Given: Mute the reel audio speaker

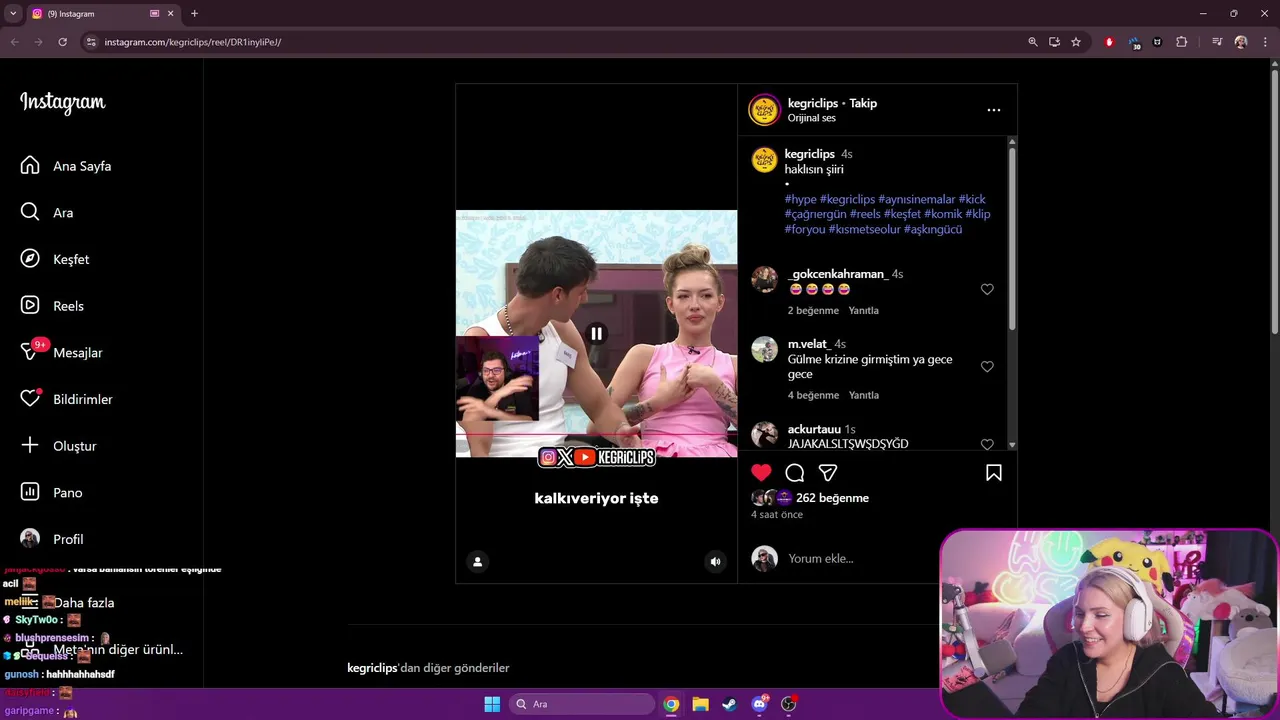Looking at the screenshot, I should (x=715, y=562).
